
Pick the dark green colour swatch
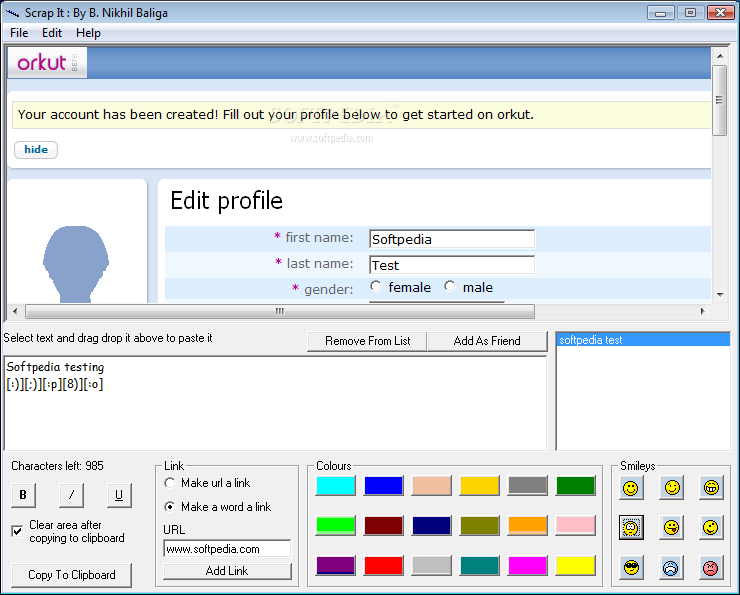575,486
